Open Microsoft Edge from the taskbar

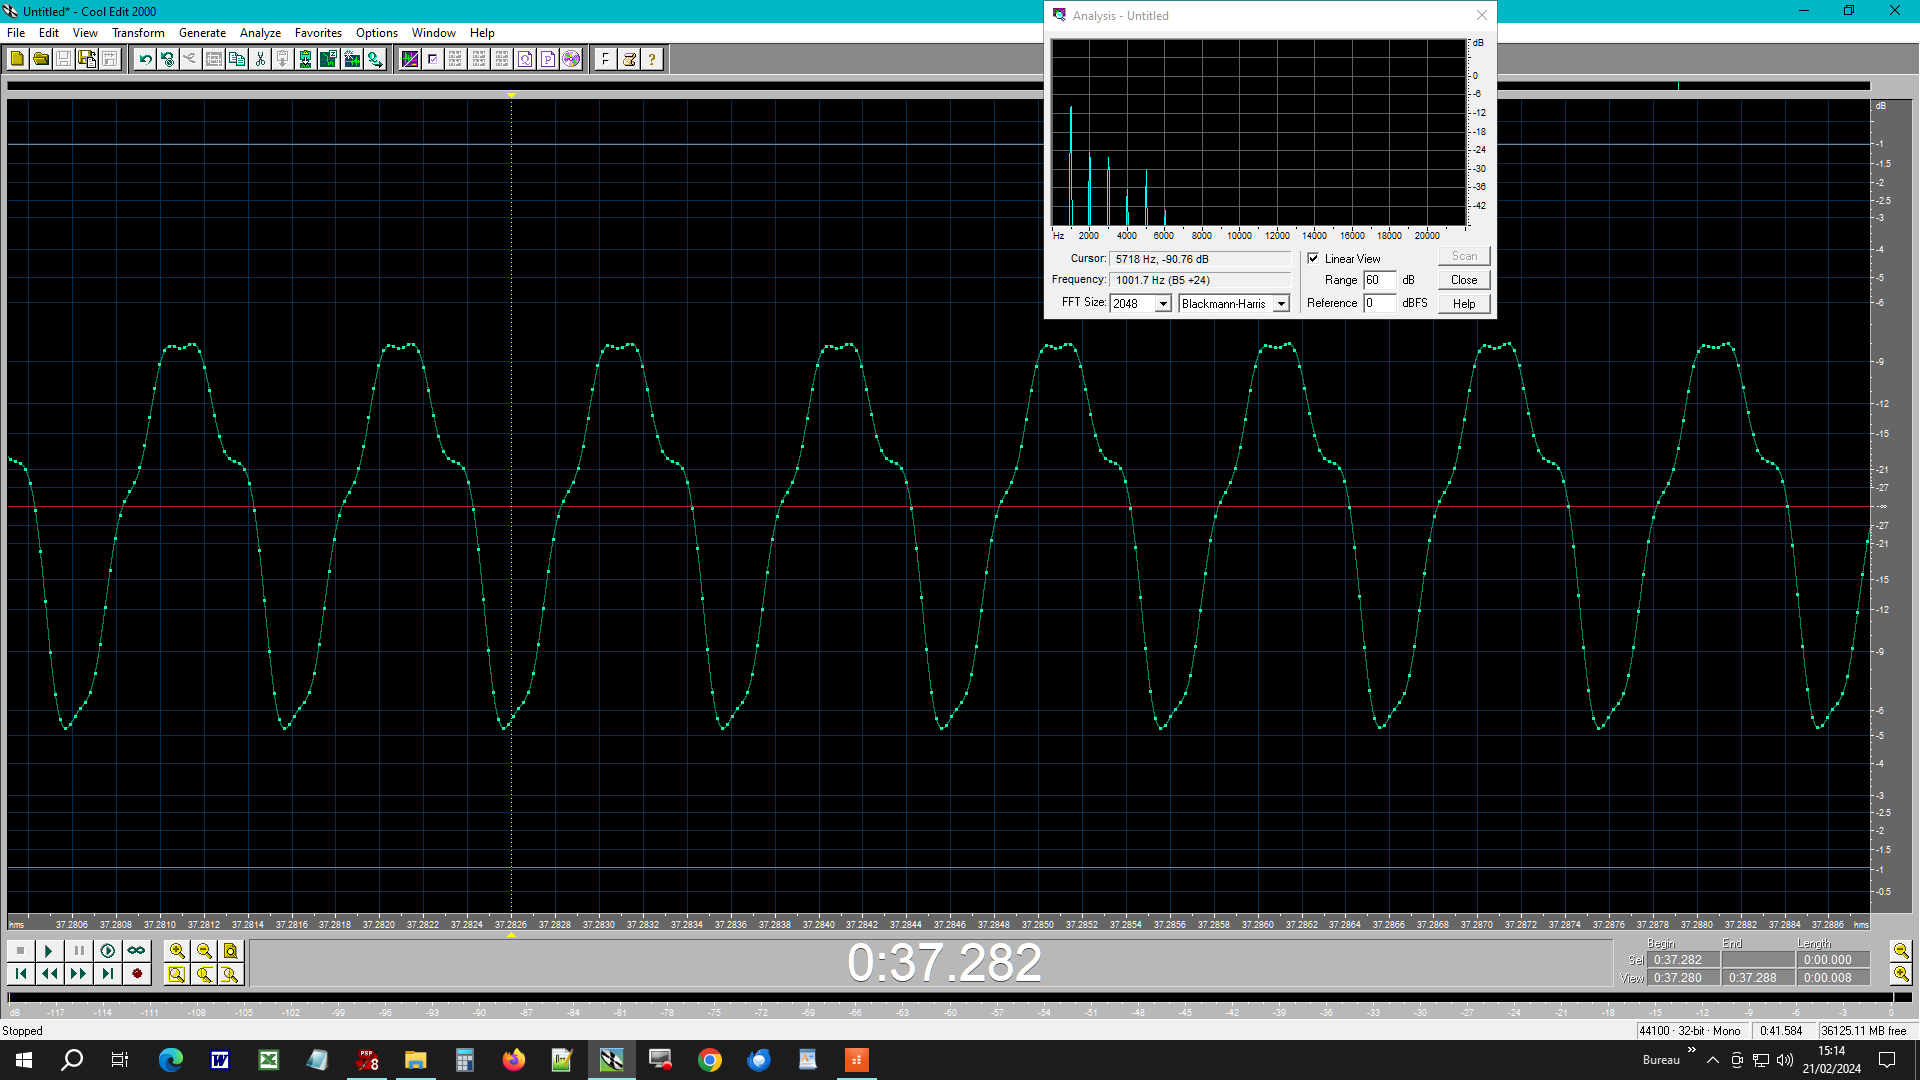tap(171, 1060)
